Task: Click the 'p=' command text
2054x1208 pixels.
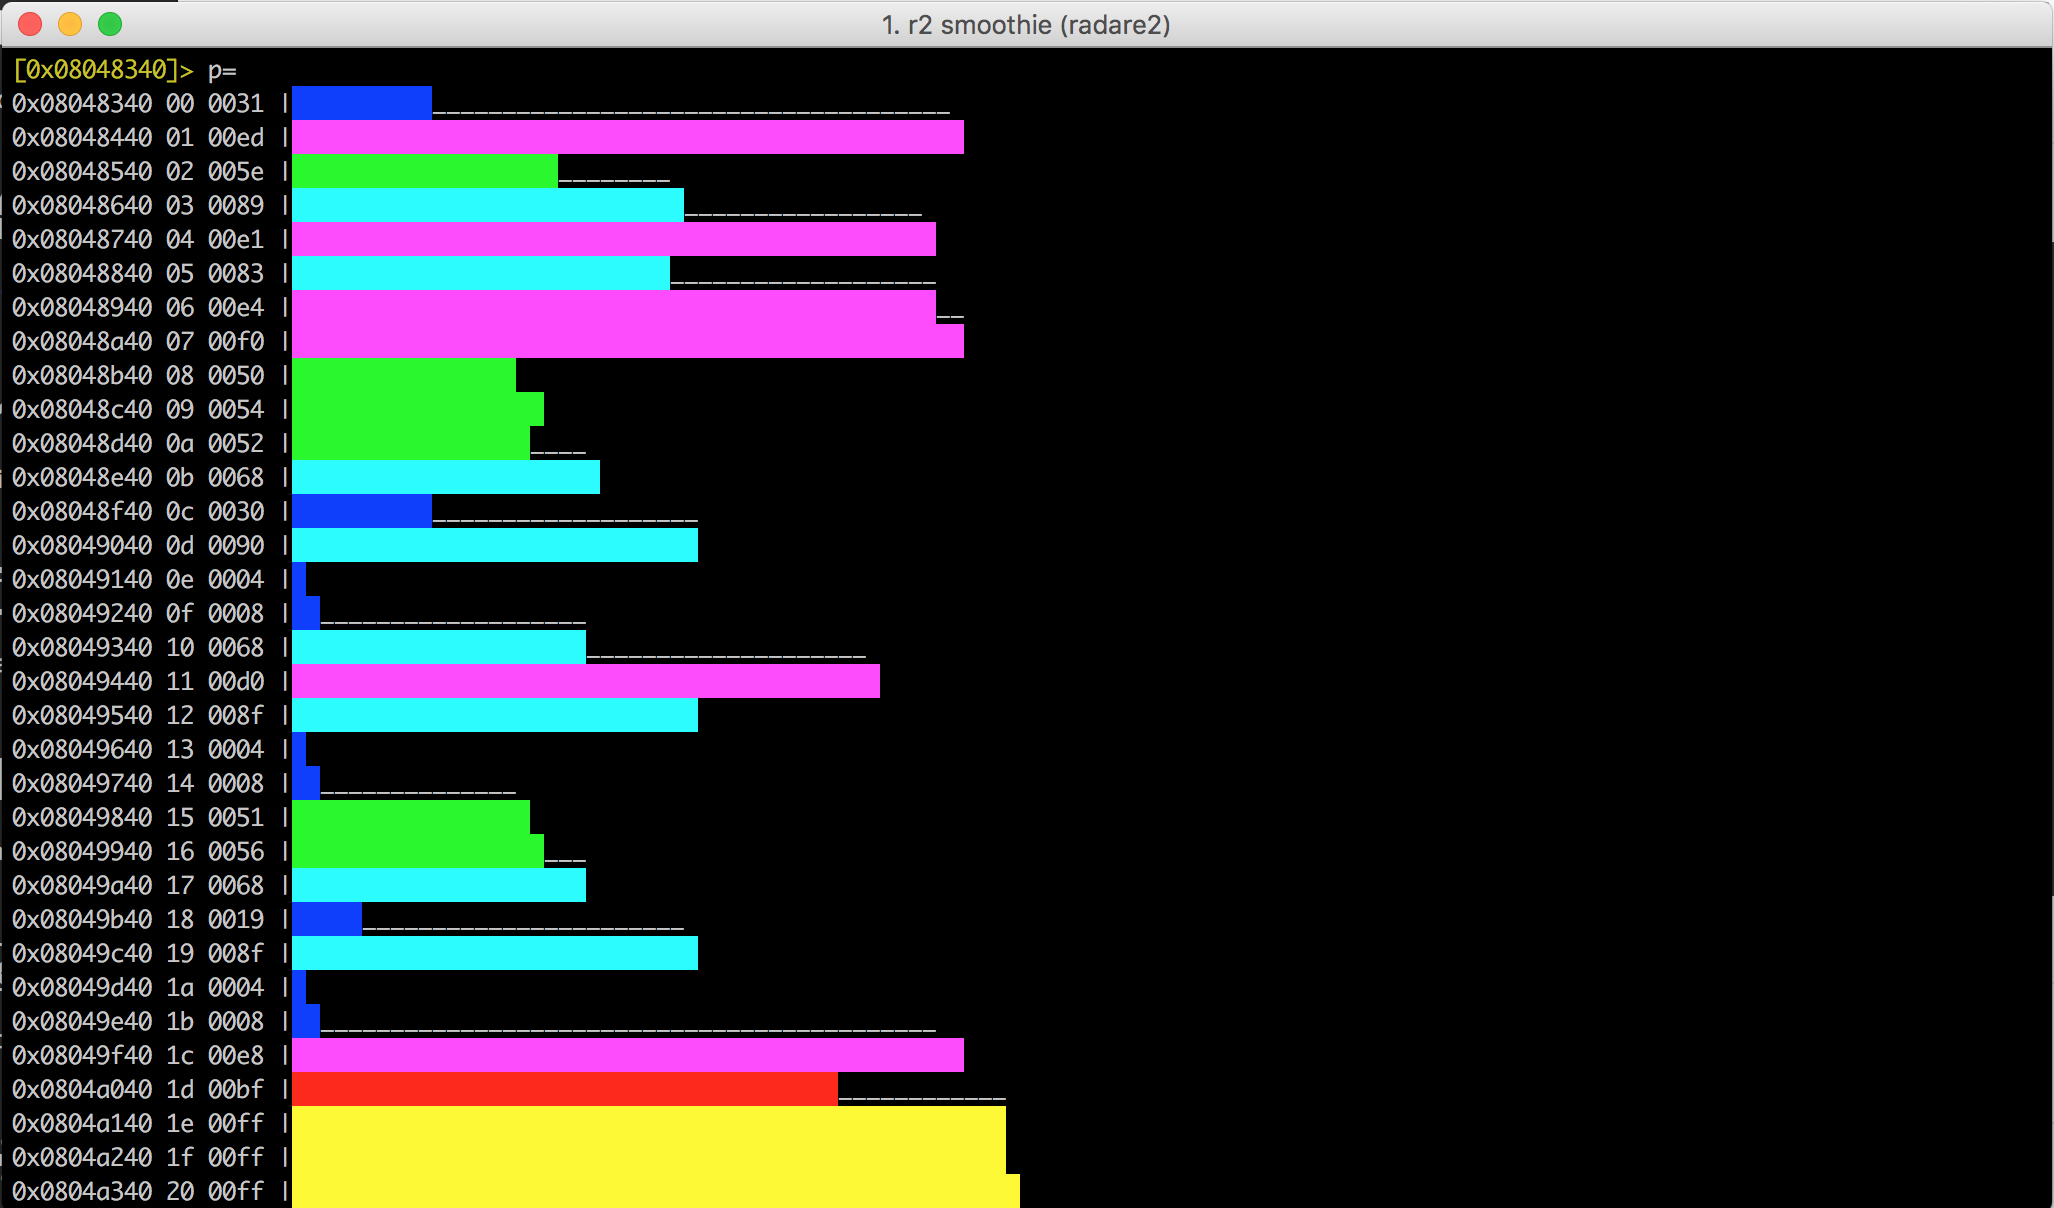Action: (x=222, y=70)
